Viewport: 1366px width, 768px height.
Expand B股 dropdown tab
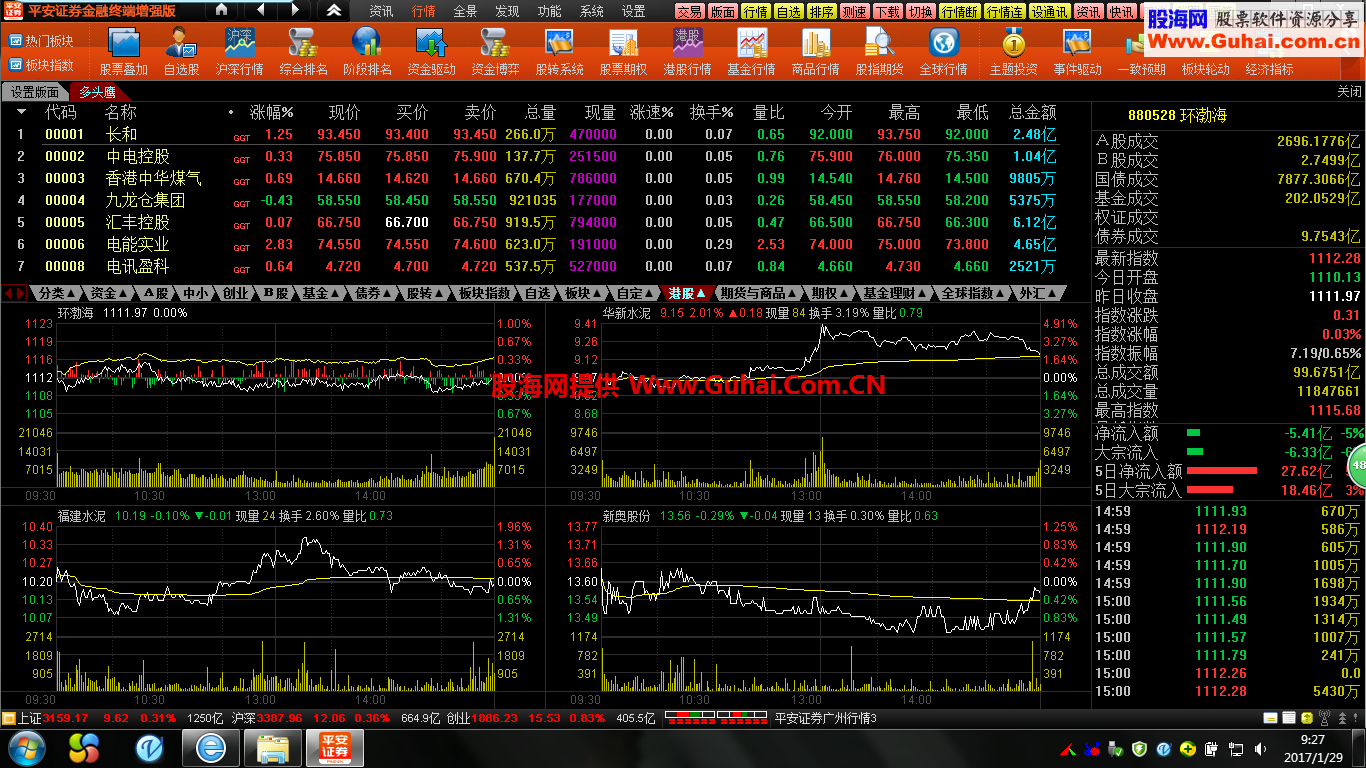[277, 293]
